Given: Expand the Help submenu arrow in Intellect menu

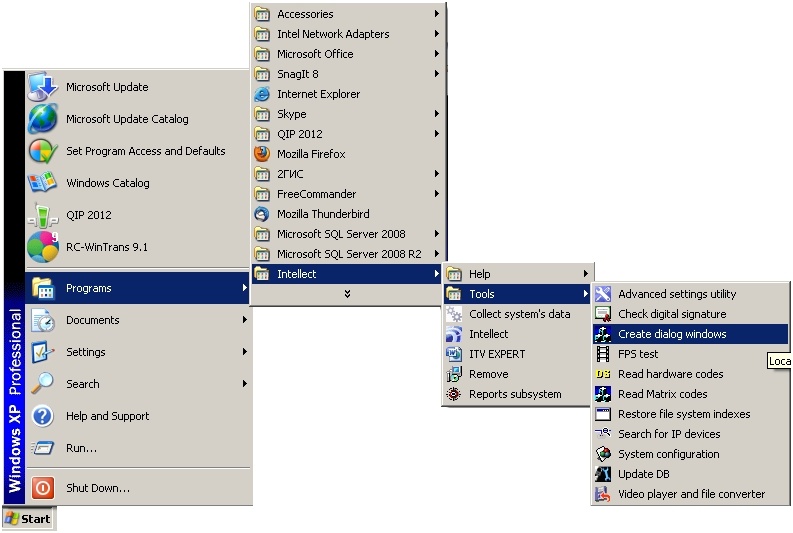Looking at the screenshot, I should click(x=586, y=274).
